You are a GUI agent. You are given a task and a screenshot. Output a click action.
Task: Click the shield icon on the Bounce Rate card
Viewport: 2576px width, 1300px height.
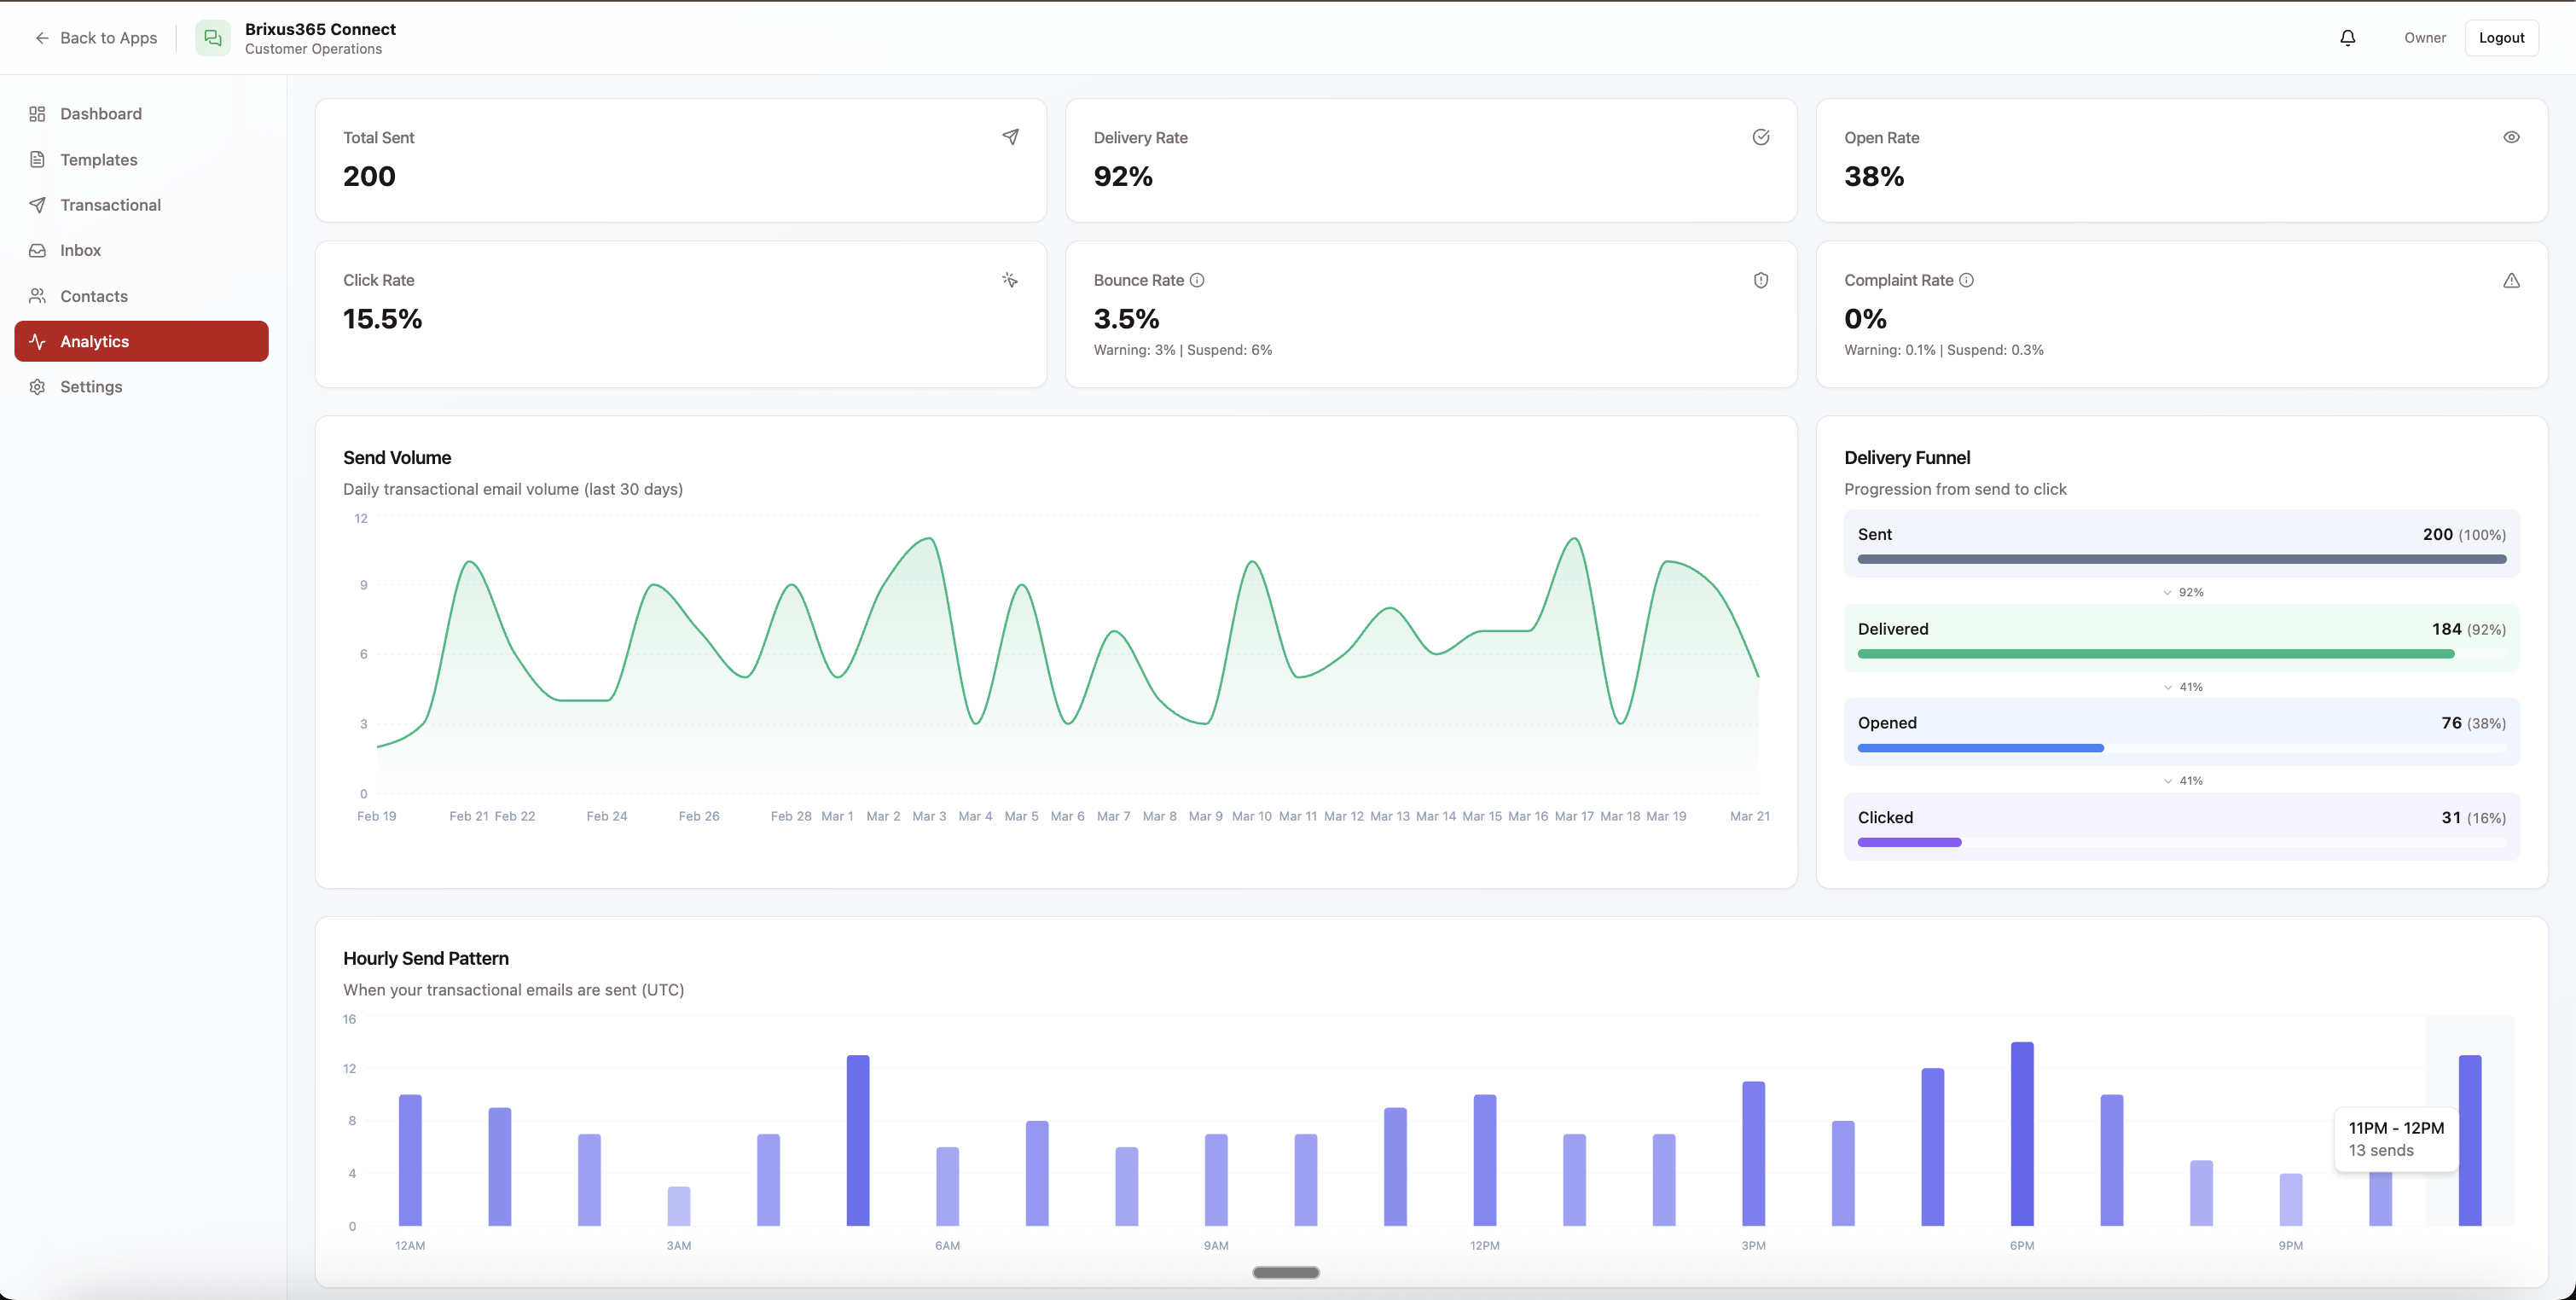point(1761,280)
